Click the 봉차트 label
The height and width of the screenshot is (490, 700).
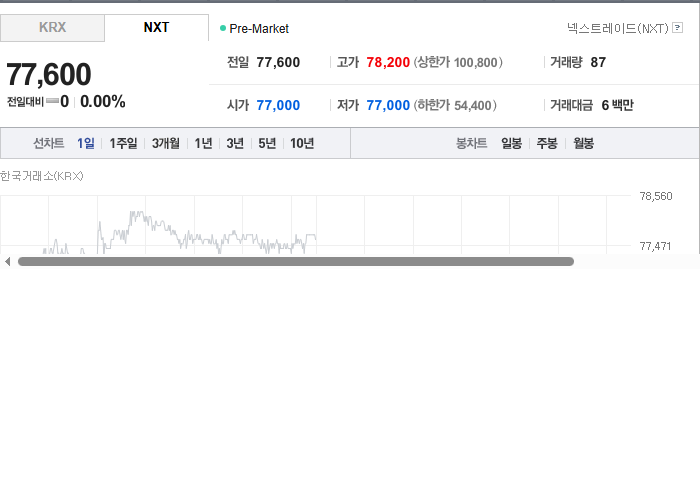471,143
